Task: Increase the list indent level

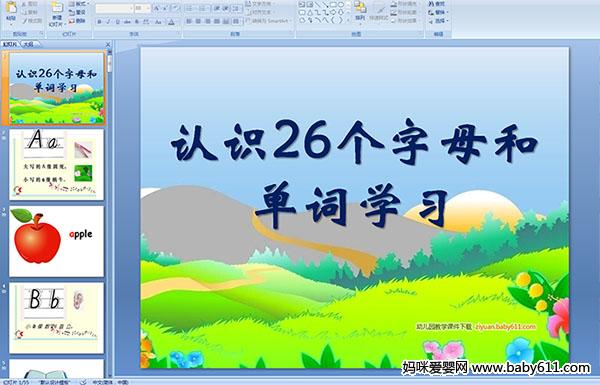Action: pos(226,8)
